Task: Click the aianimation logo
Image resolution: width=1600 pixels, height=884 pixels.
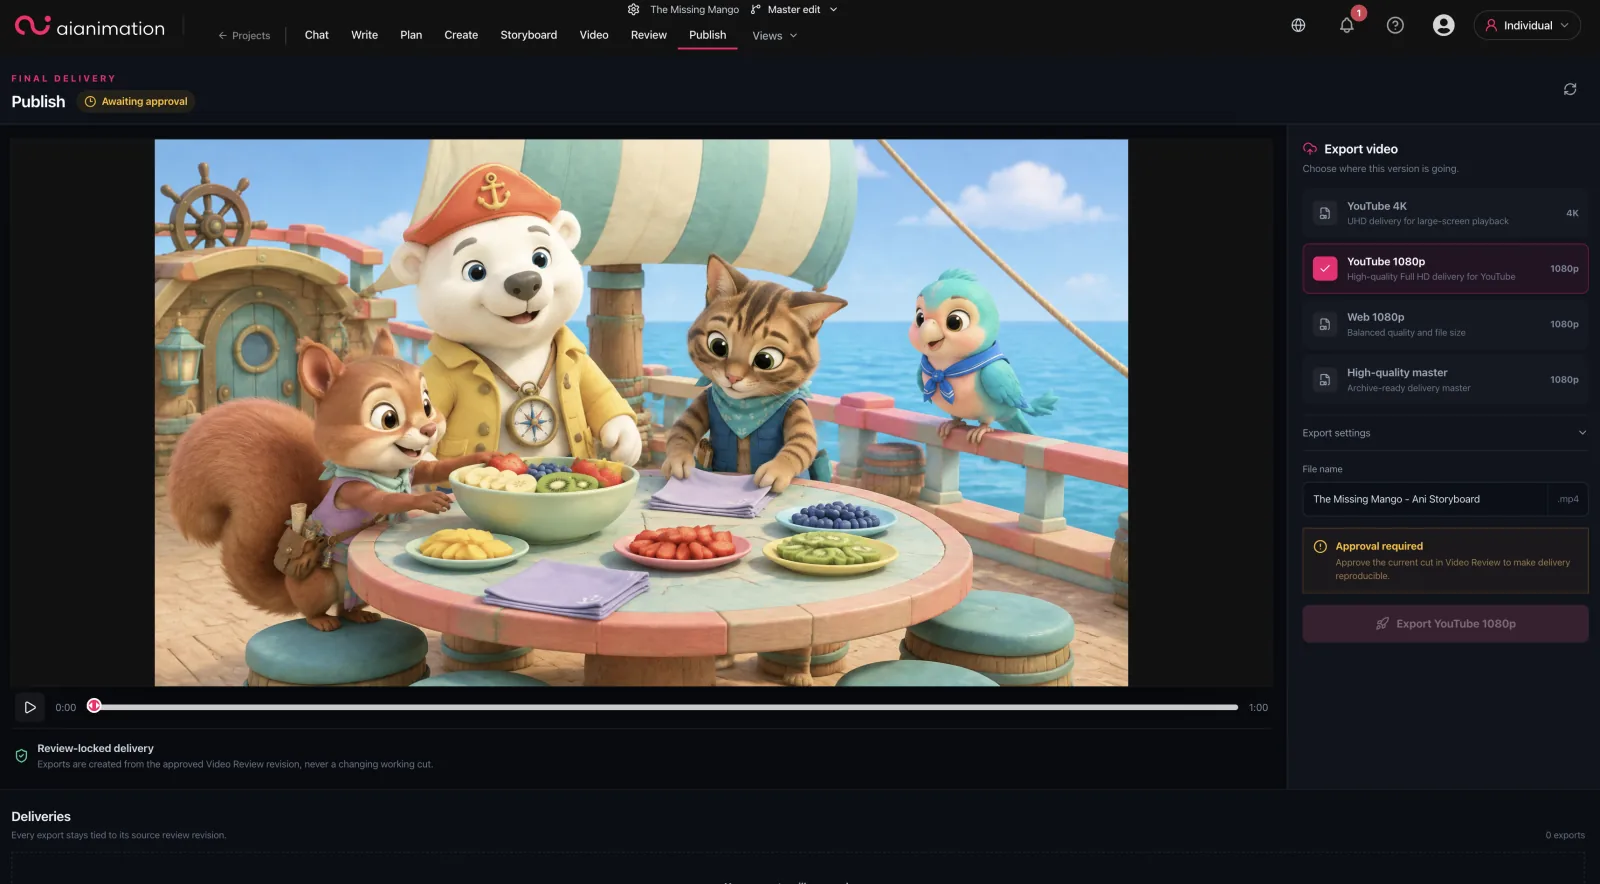Action: [90, 27]
